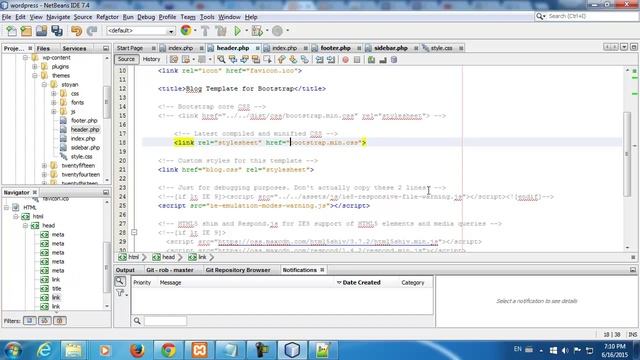Select the title node in Navigator
This screenshot has width=640, height=360.
tap(56, 289)
